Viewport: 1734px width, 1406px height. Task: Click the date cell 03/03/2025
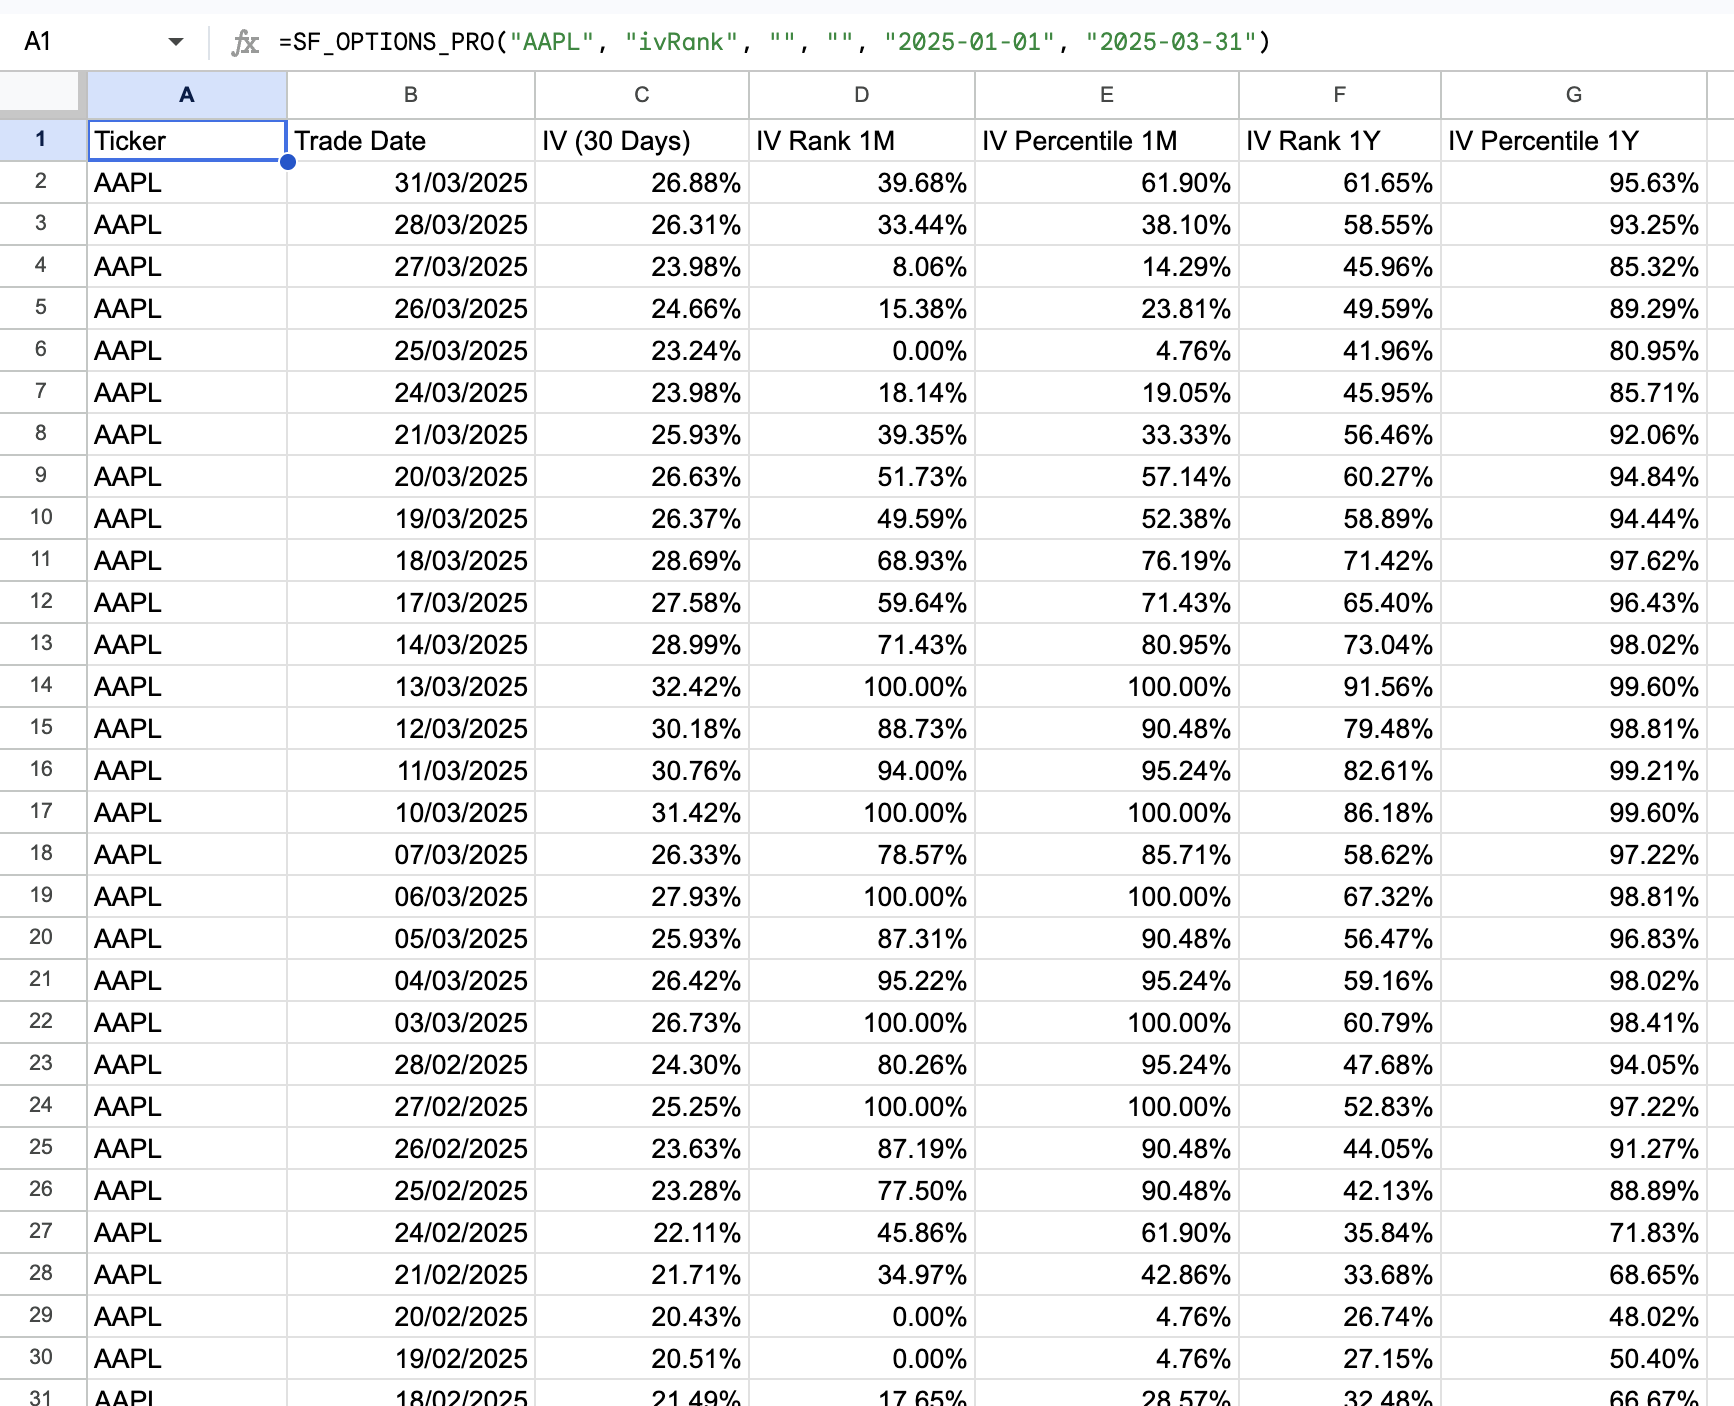(411, 1022)
